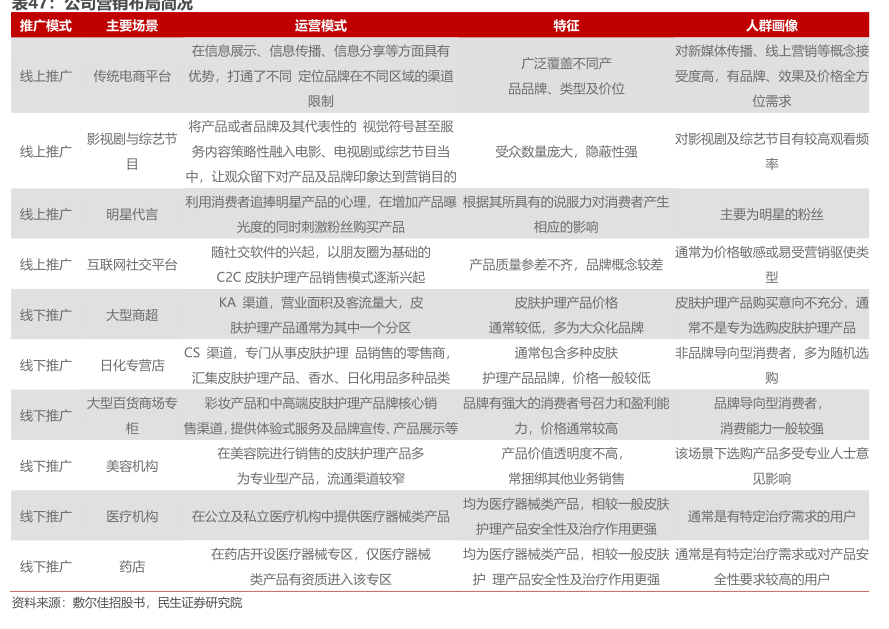
Task: Click the KA 渠道 operation cell
Action: (x=321, y=315)
